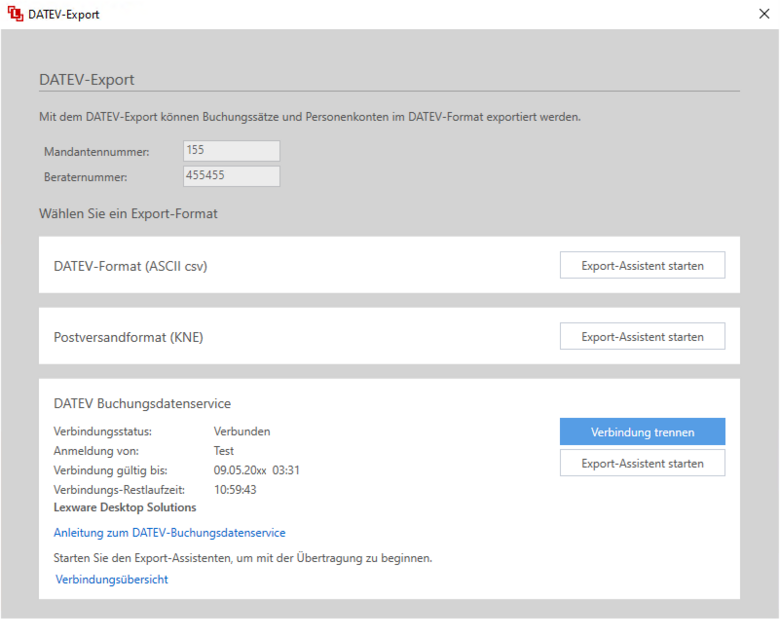
Task: Select the Postversandformat (KNE) label
Action: point(128,337)
